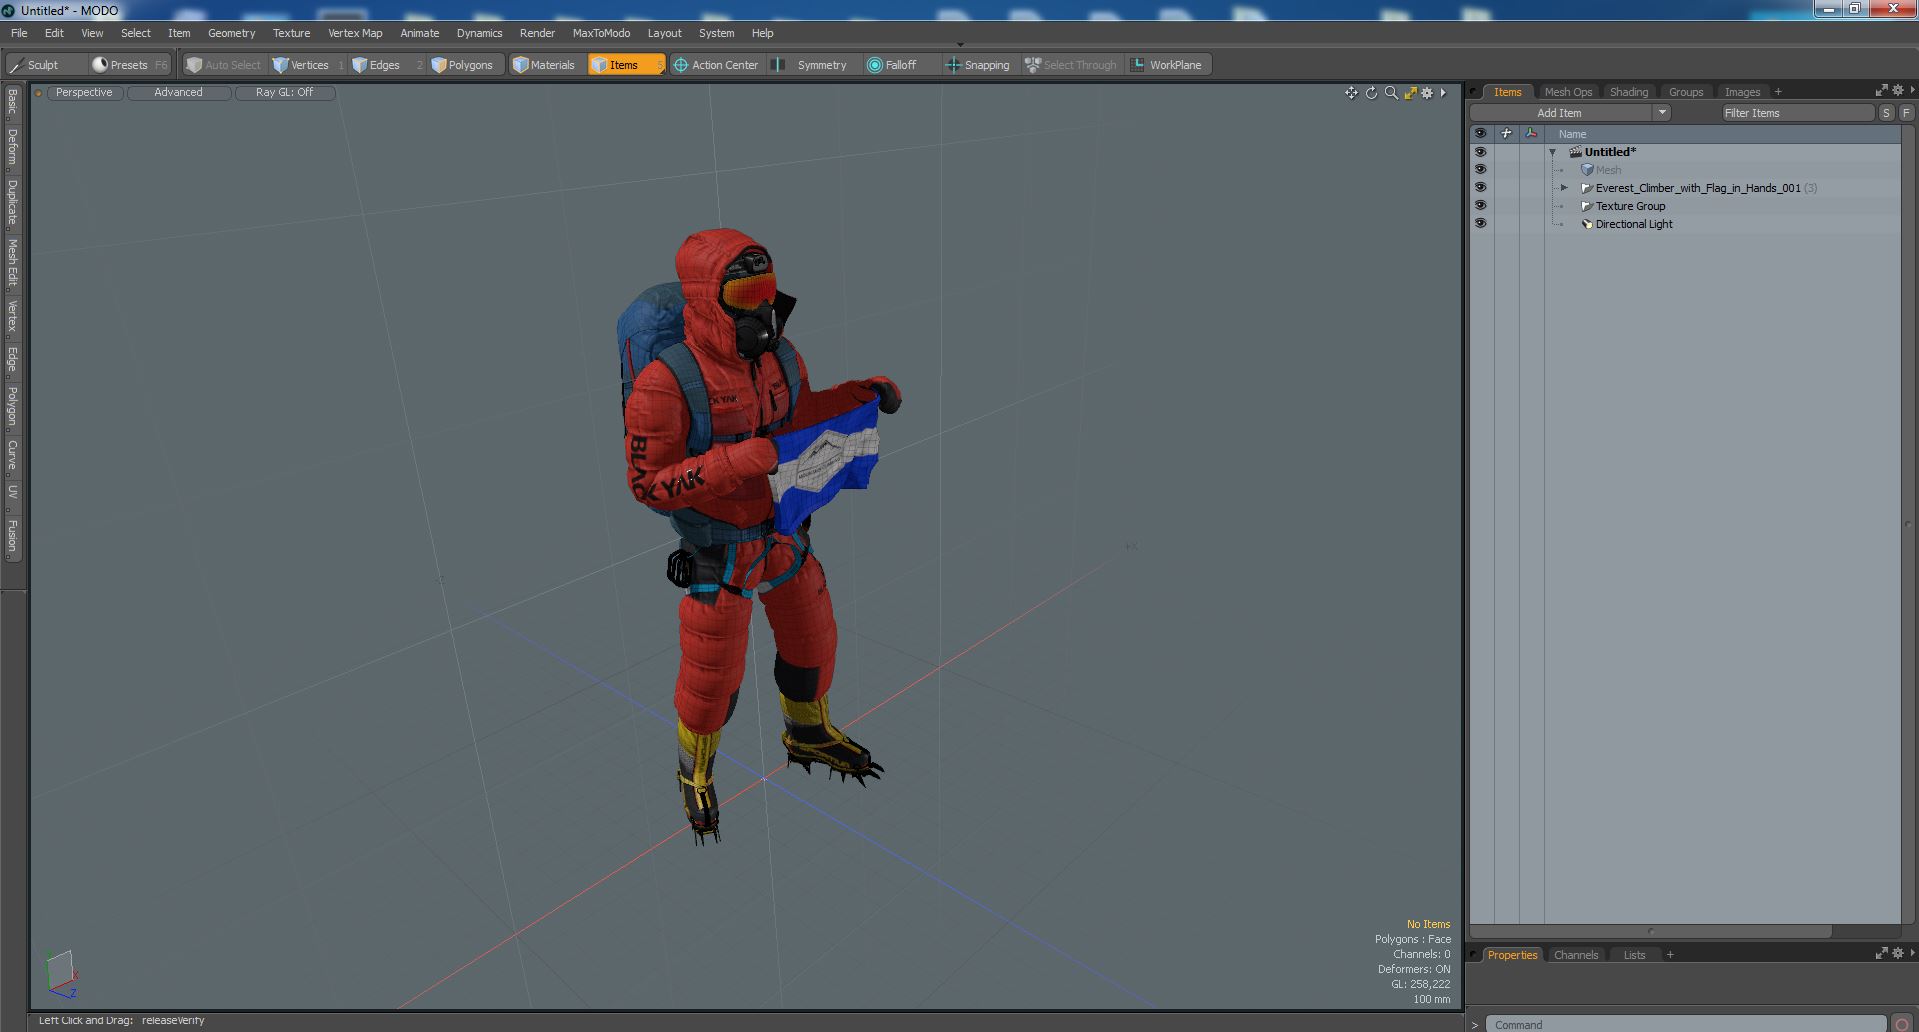Switch to the Images tab

(1742, 92)
